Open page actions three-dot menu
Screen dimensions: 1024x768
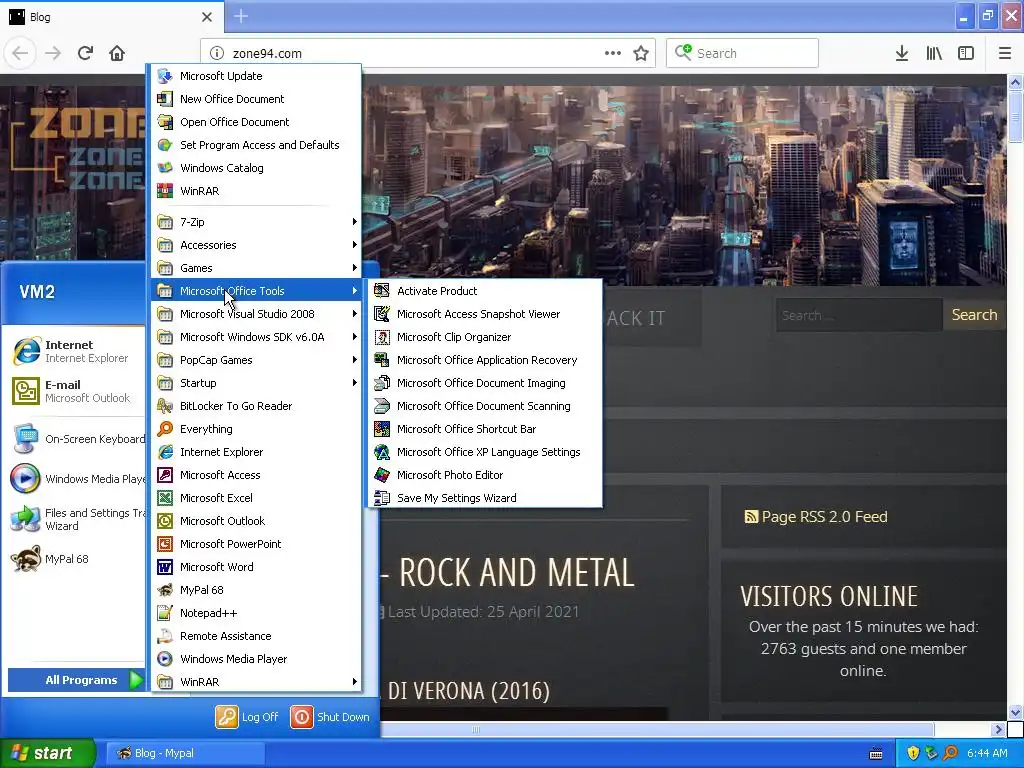click(x=613, y=53)
